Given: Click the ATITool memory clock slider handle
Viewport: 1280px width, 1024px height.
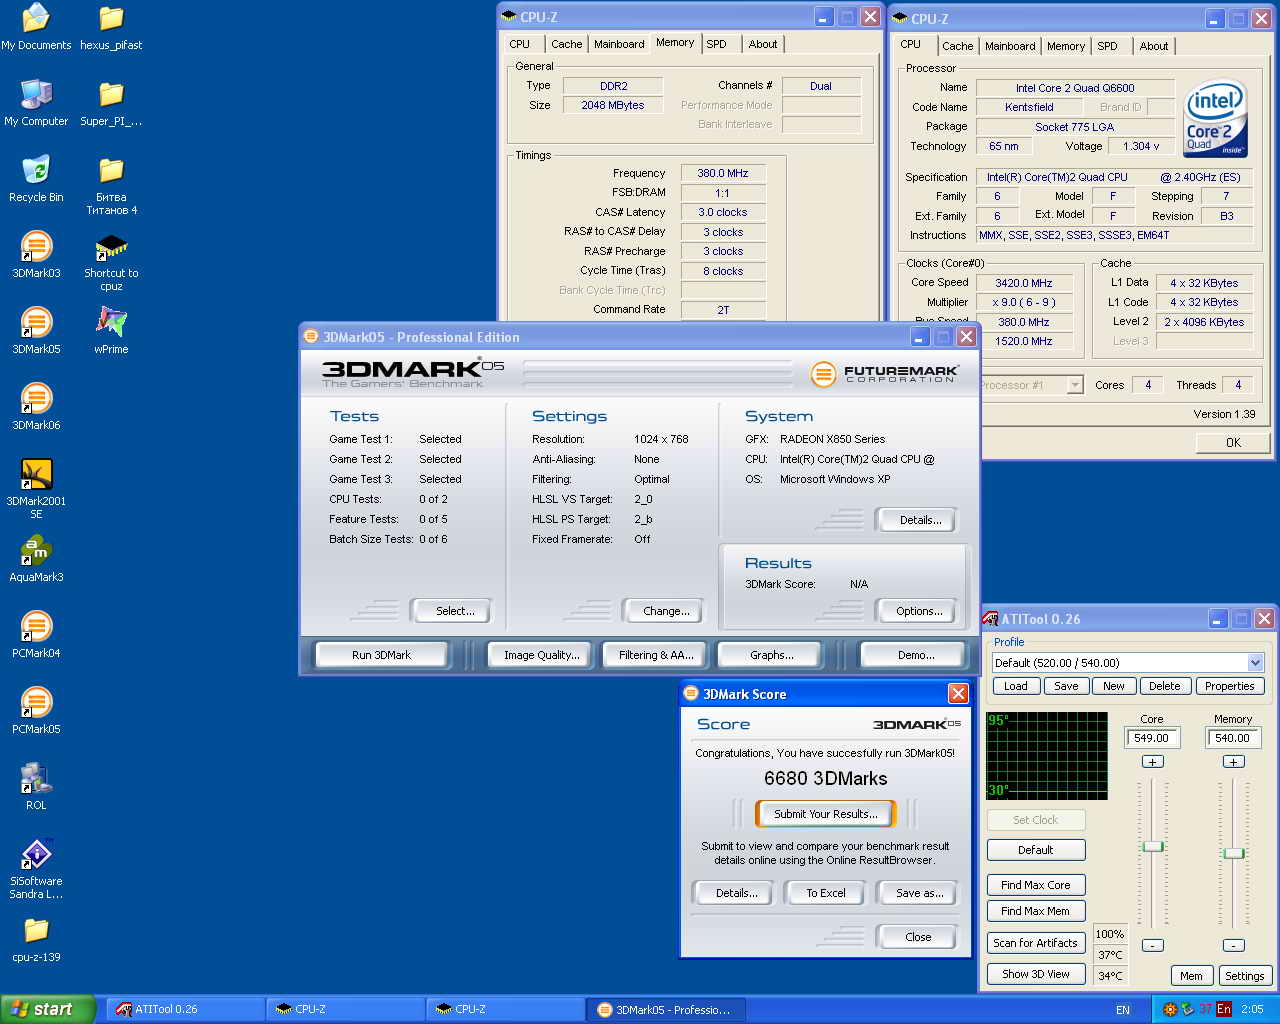Looking at the screenshot, I should click(x=1234, y=853).
